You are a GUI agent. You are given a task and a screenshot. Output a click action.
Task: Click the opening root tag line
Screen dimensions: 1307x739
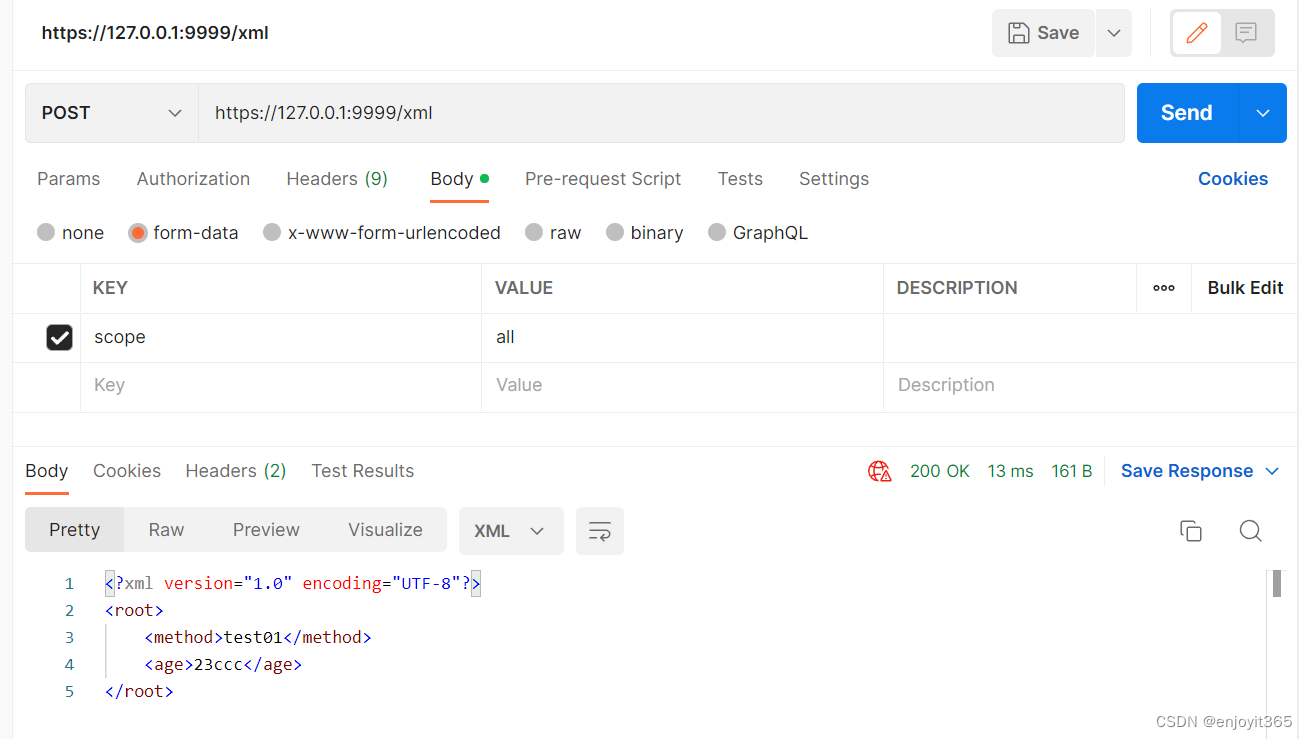[134, 610]
